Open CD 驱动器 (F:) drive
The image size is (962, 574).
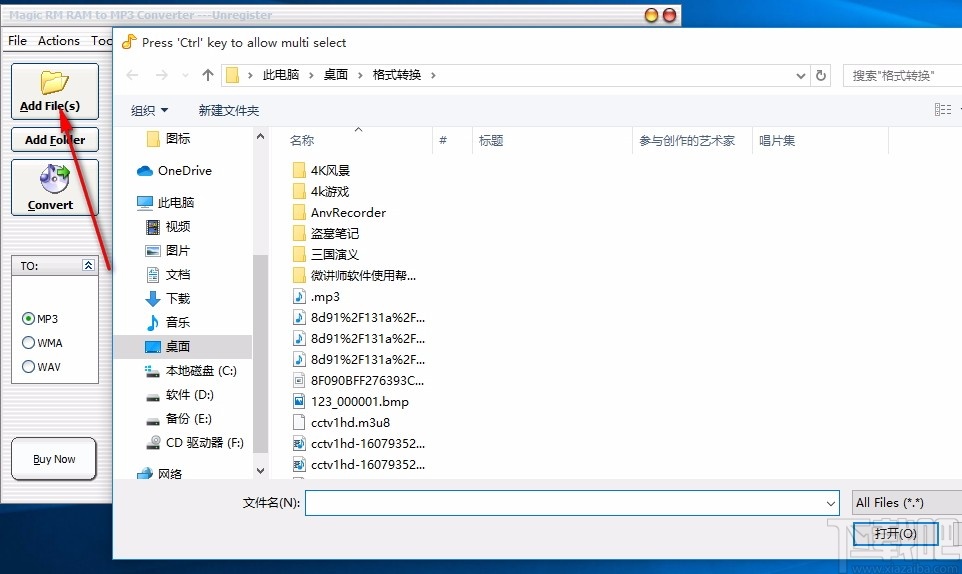(x=195, y=443)
